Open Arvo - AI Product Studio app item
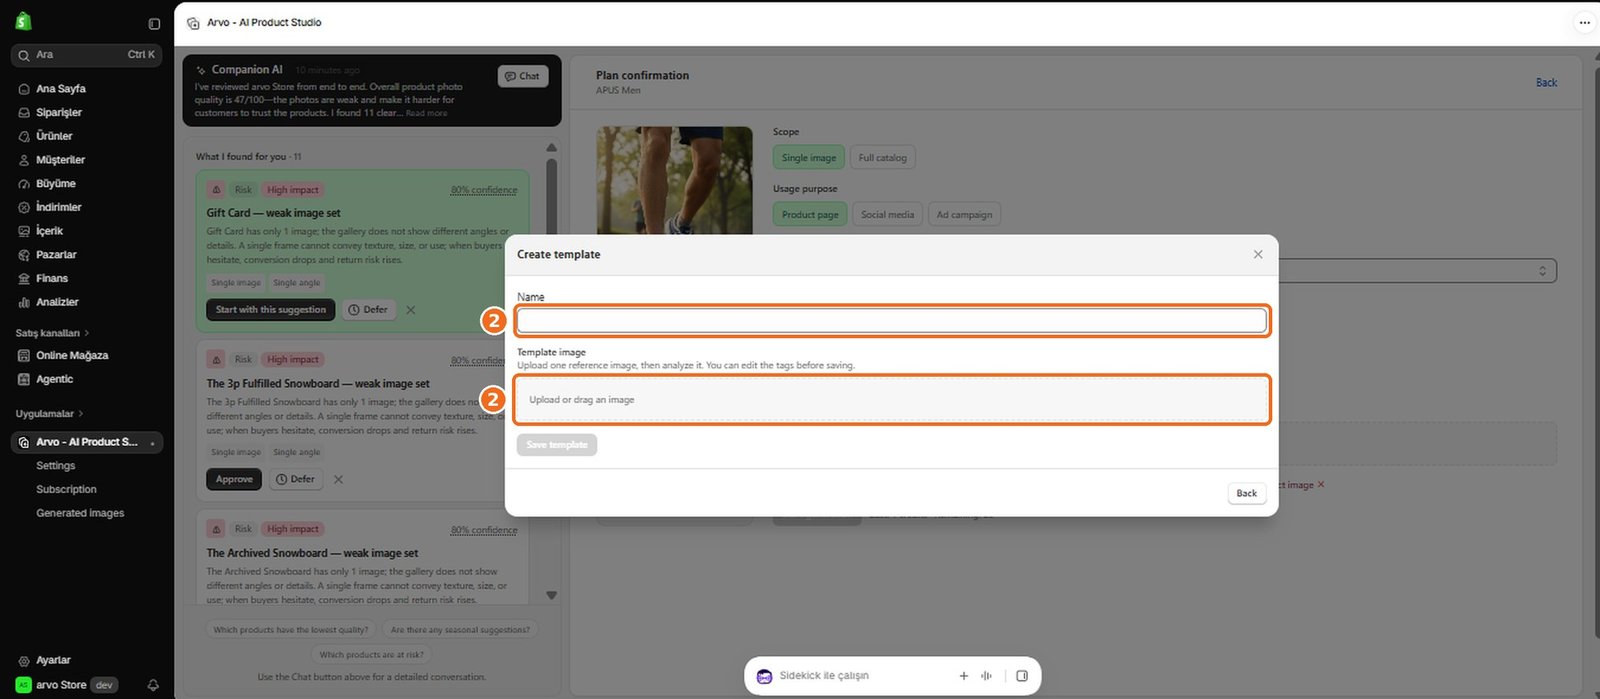This screenshot has height=699, width=1600. point(87,442)
